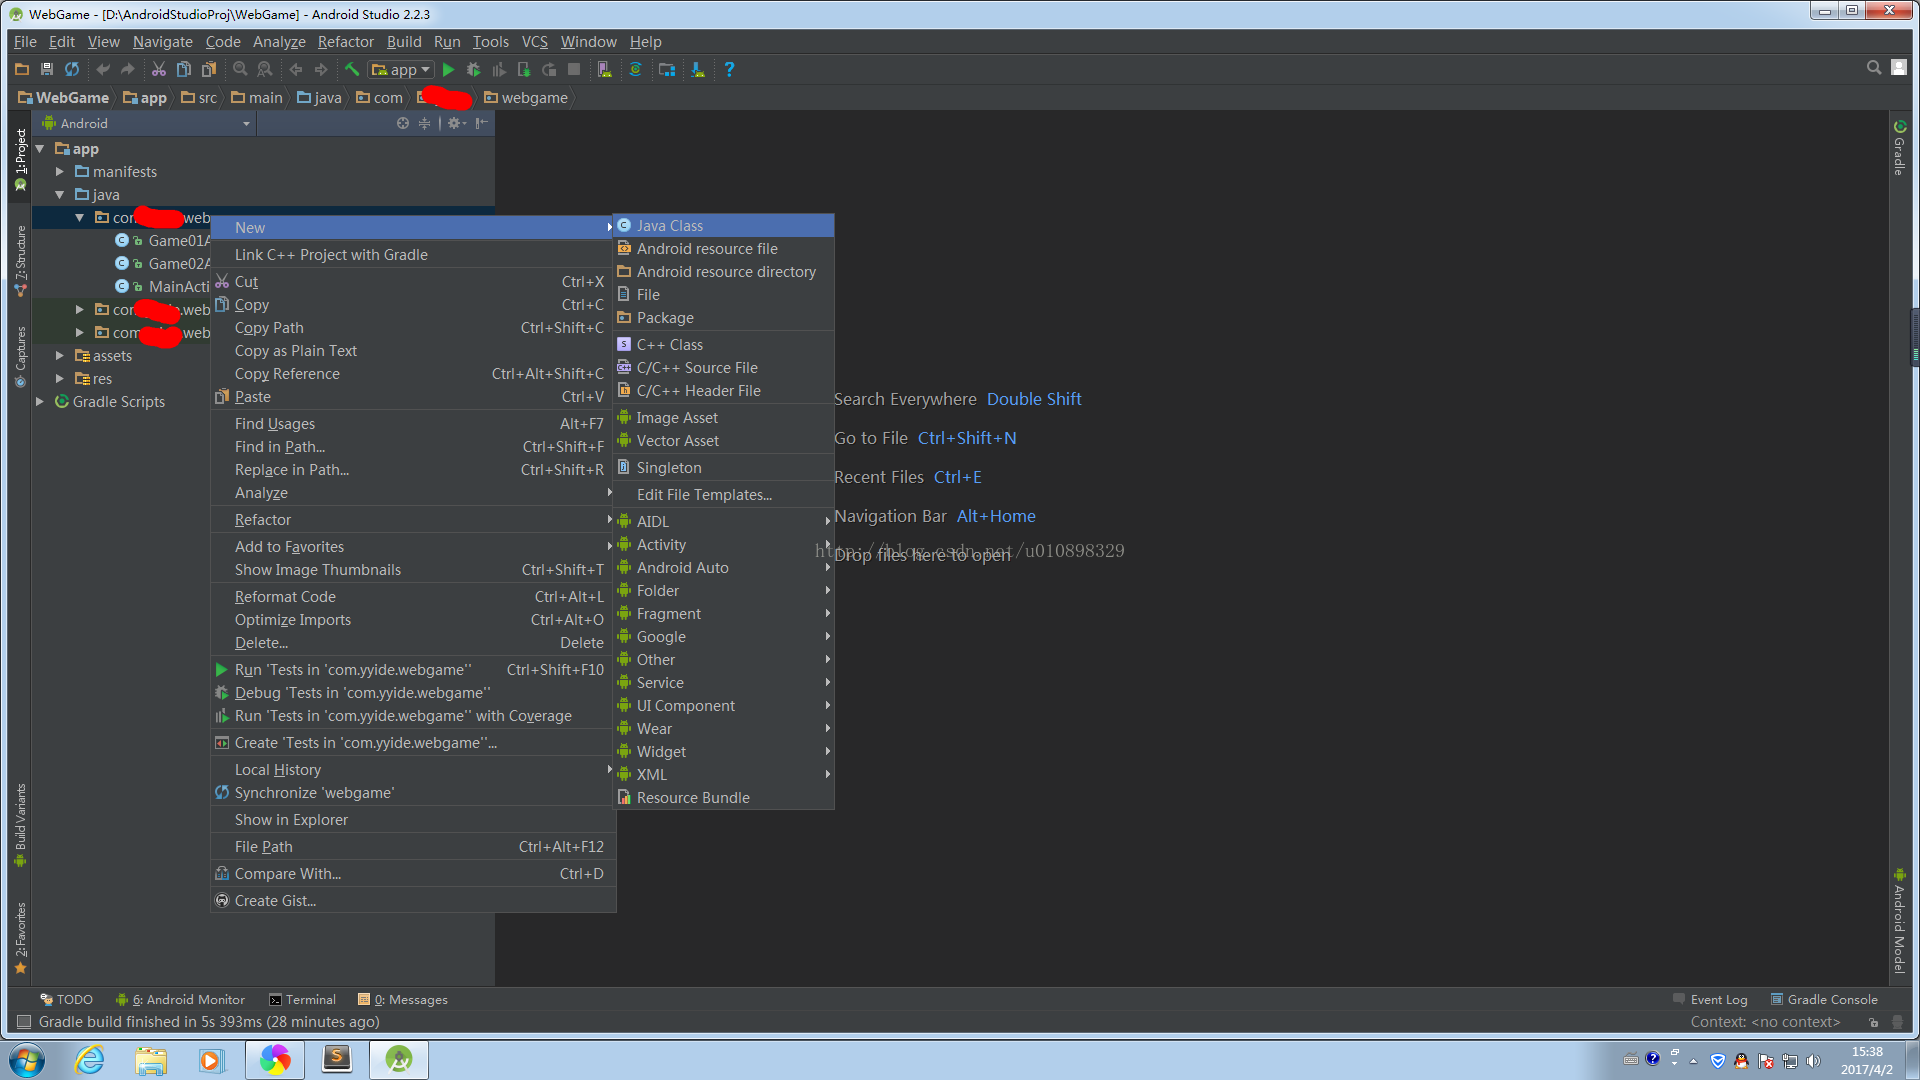Click the Synchronize toolbar icon
This screenshot has width=1920, height=1080.
[x=72, y=69]
